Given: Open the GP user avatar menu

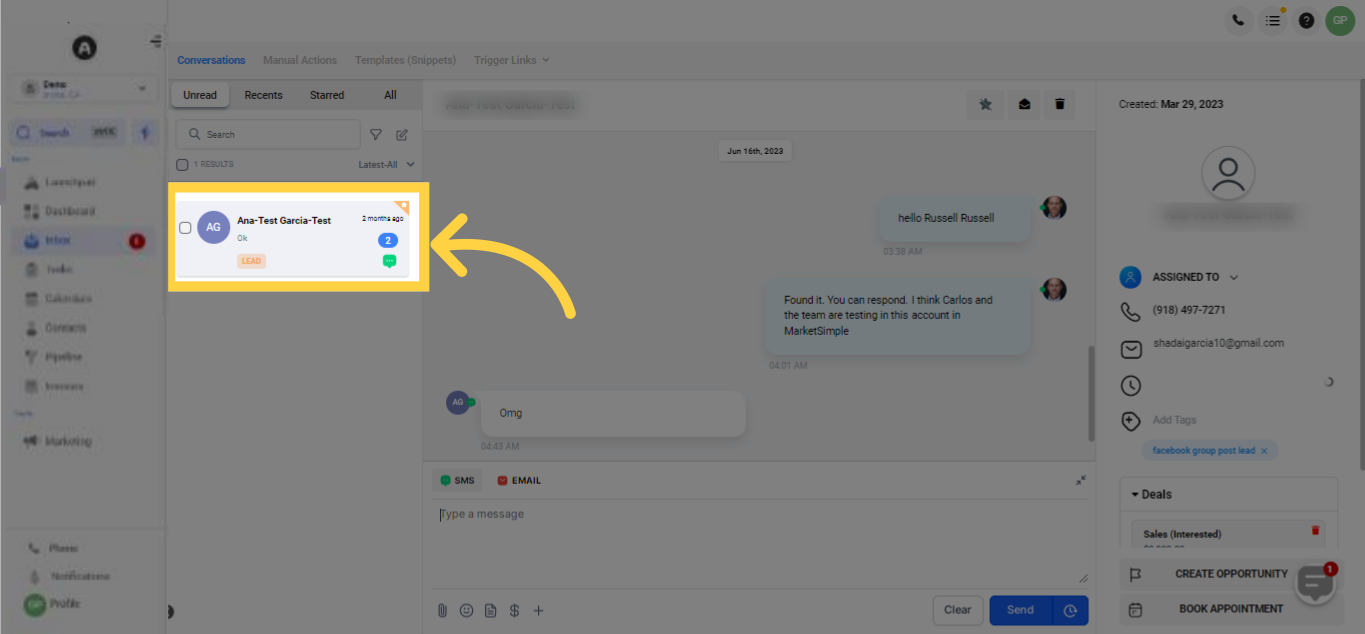Looking at the screenshot, I should click(x=1340, y=20).
